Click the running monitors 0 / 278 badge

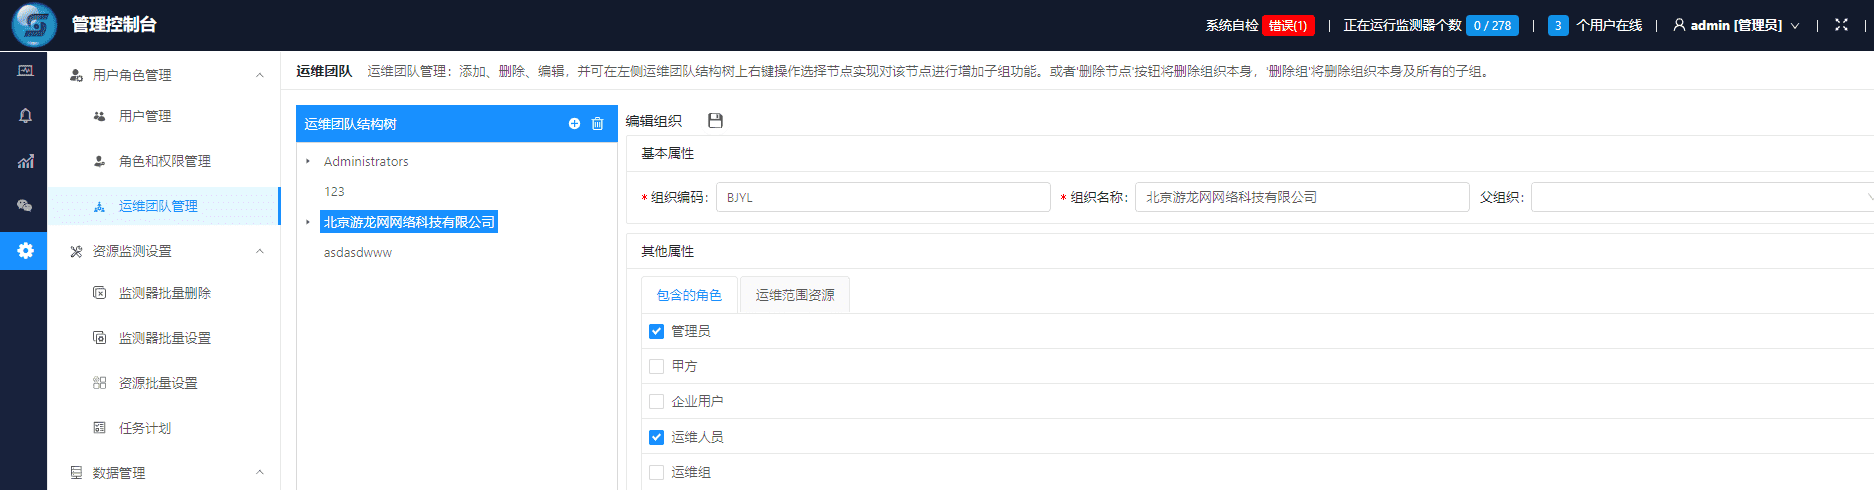1492,25
